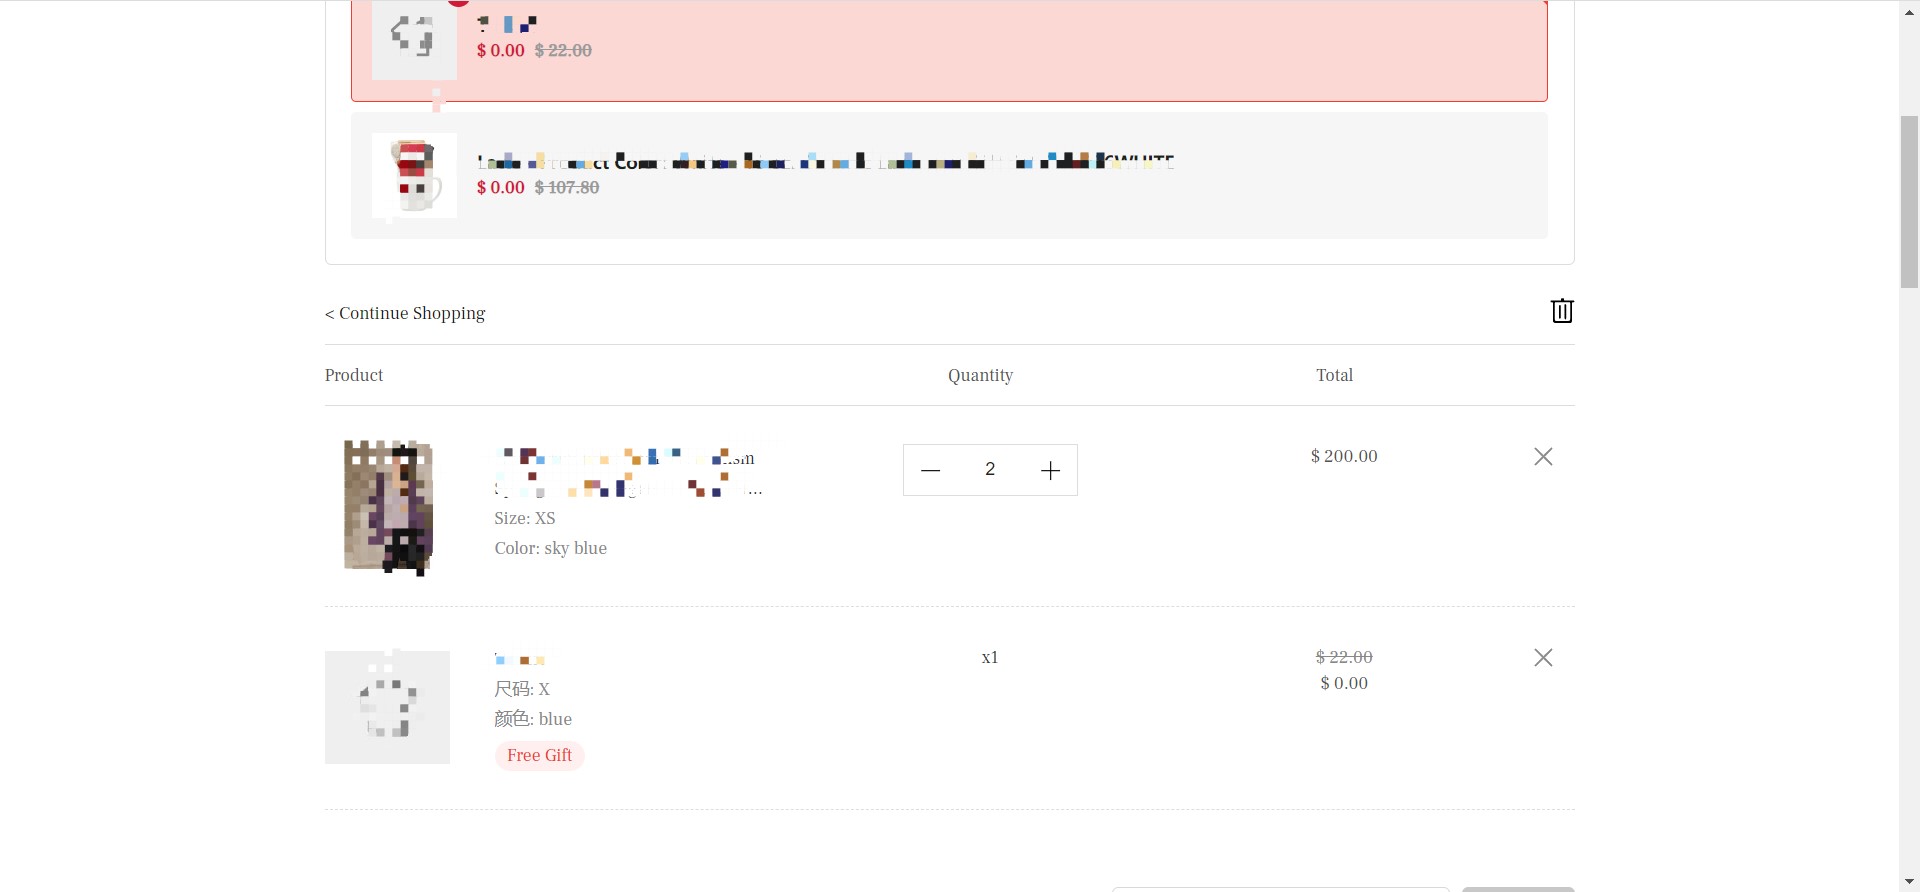Open the sky blue clothing product thumbnail
Screen dimensions: 1920x892
coord(388,507)
